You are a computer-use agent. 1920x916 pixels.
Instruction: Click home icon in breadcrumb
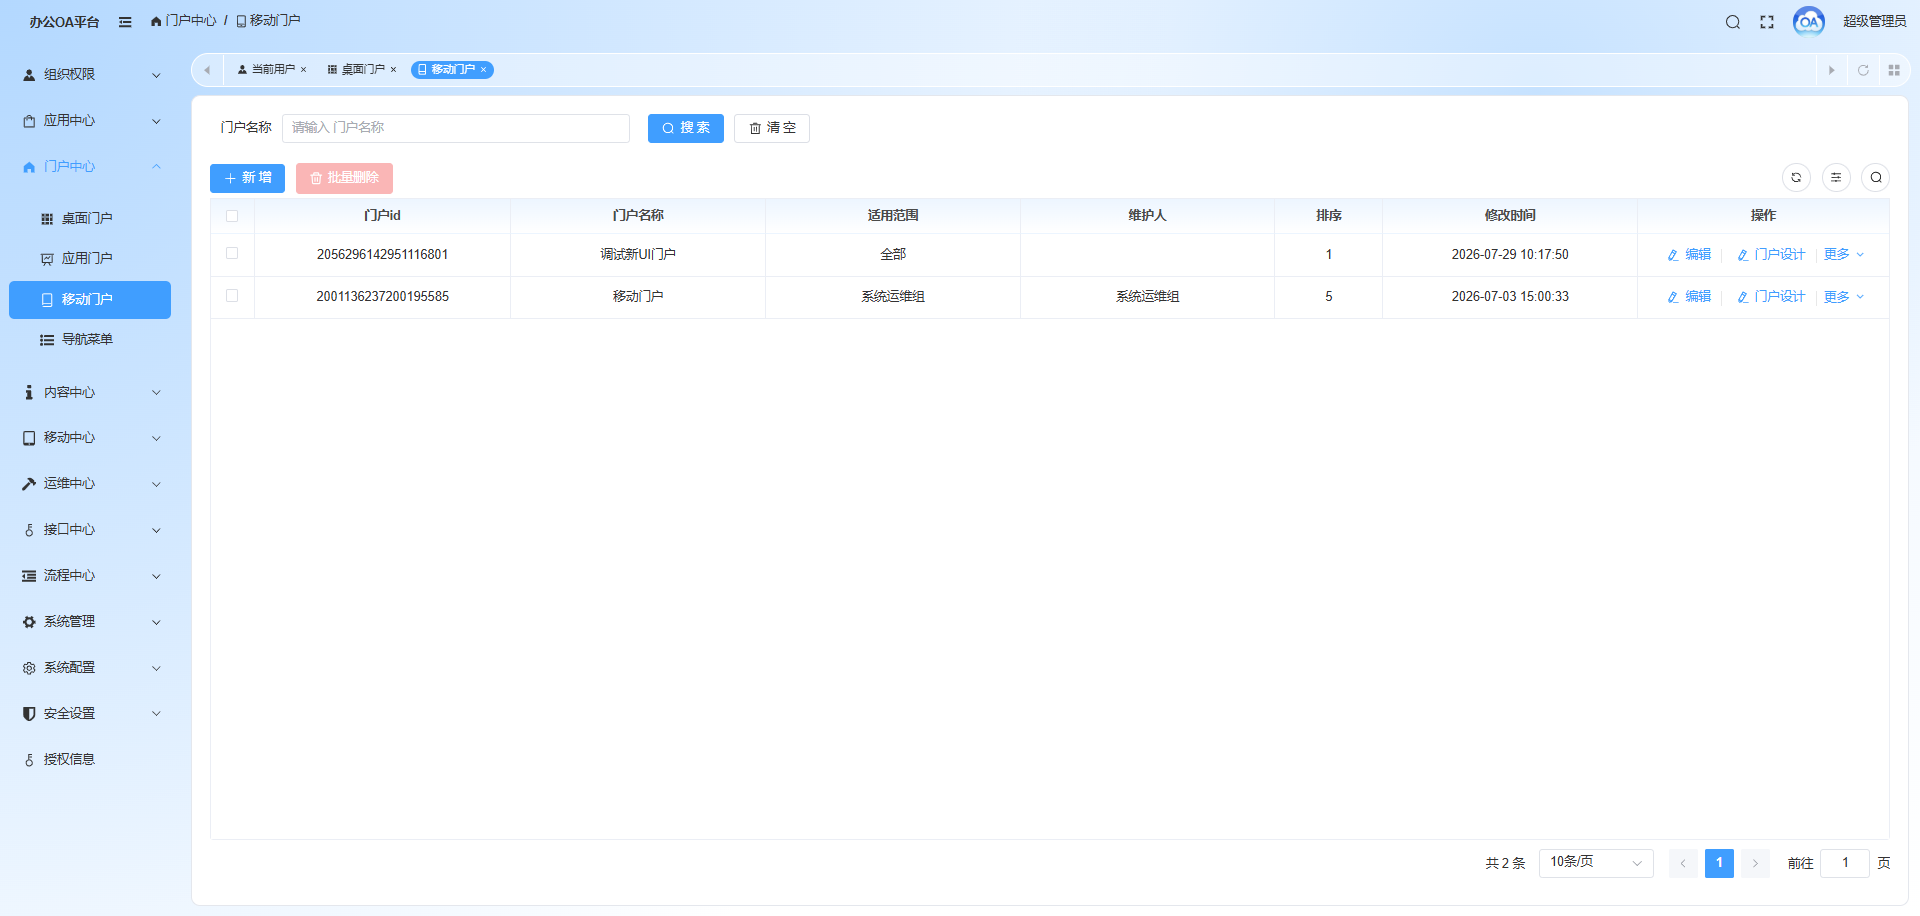[x=156, y=21]
